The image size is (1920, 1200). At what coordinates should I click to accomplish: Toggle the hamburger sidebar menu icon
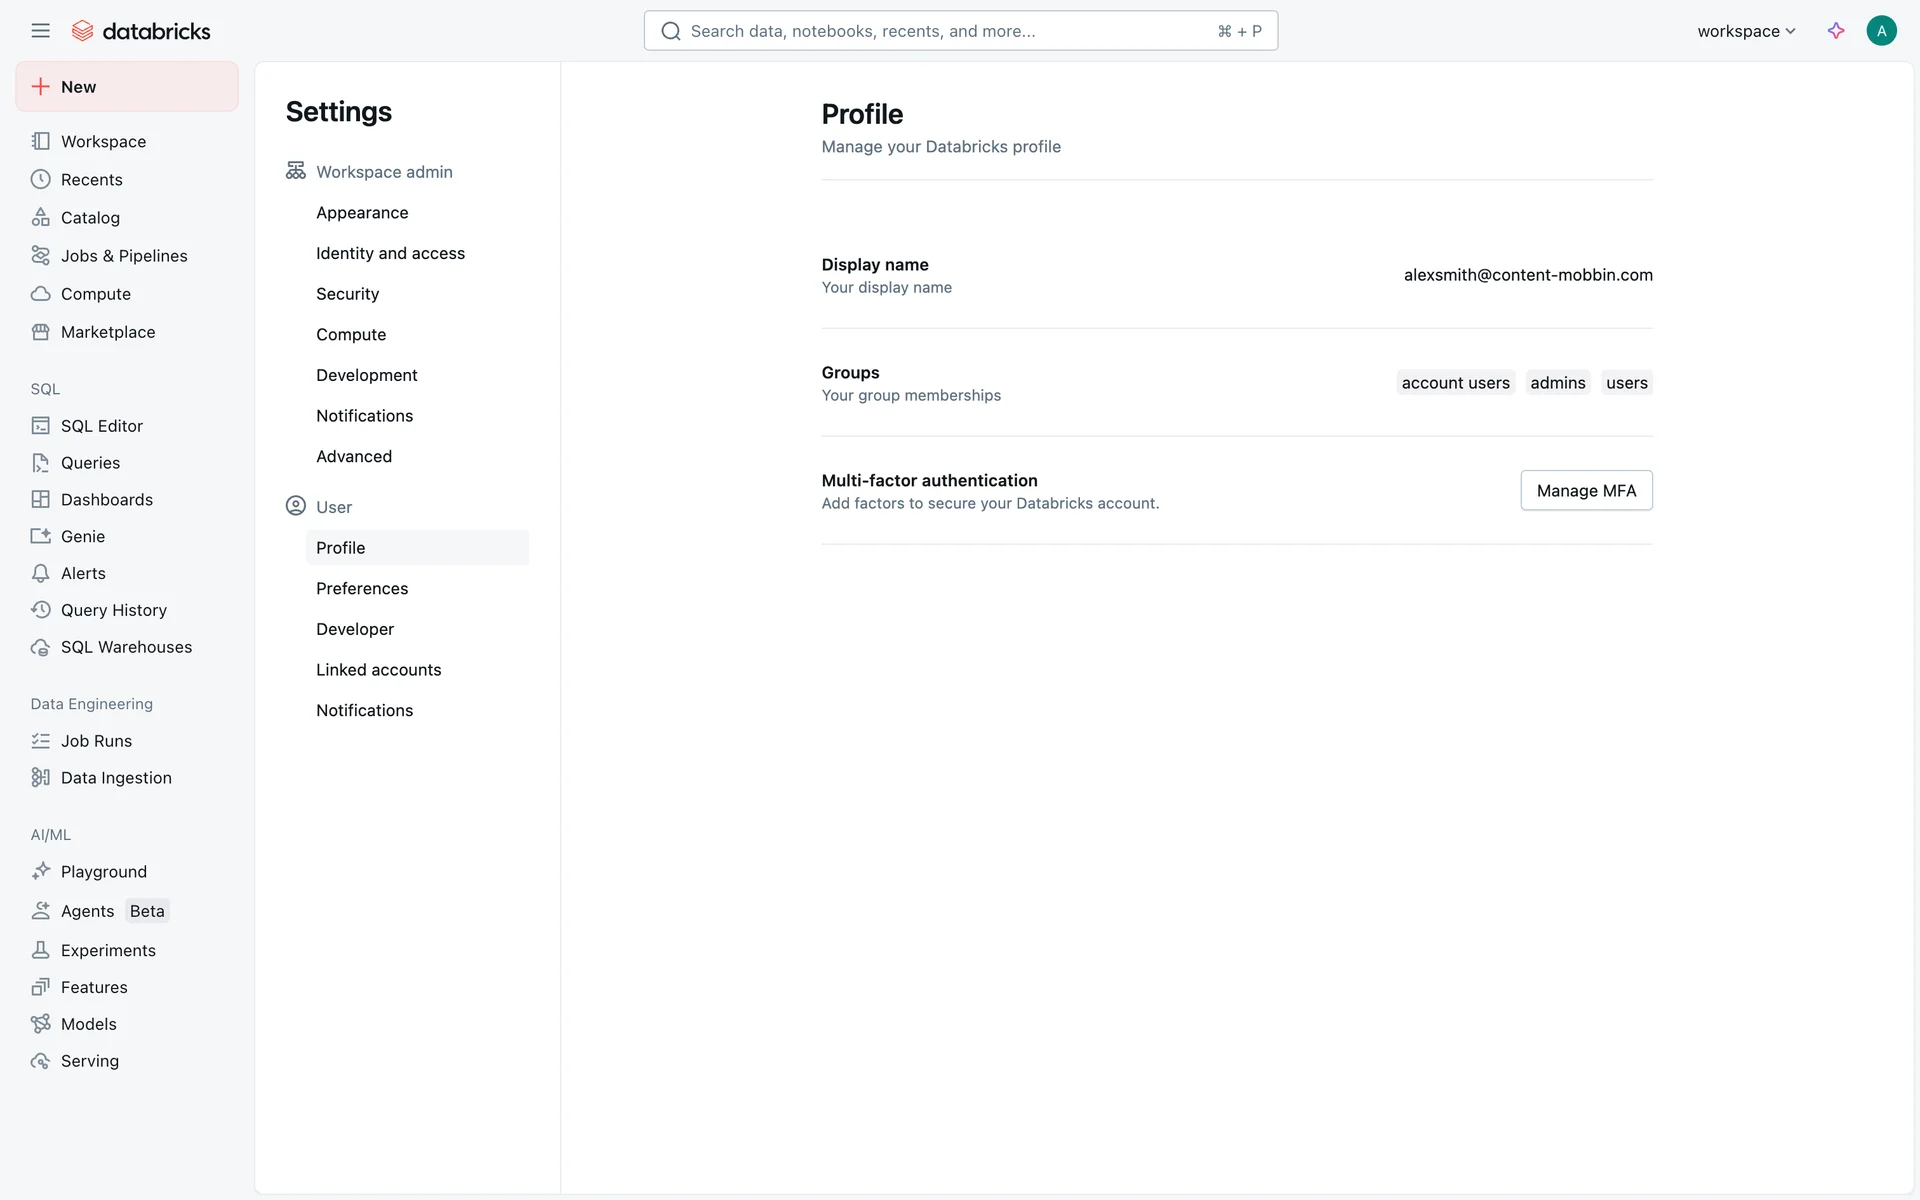coord(40,31)
